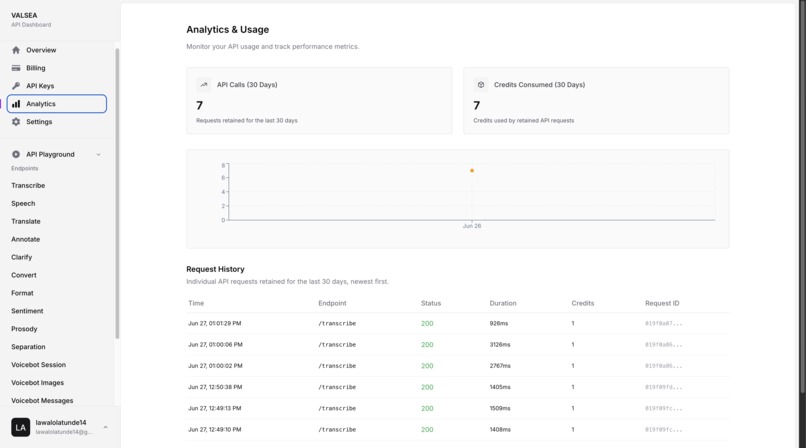Click the Status column header
806x448 pixels.
[431, 303]
